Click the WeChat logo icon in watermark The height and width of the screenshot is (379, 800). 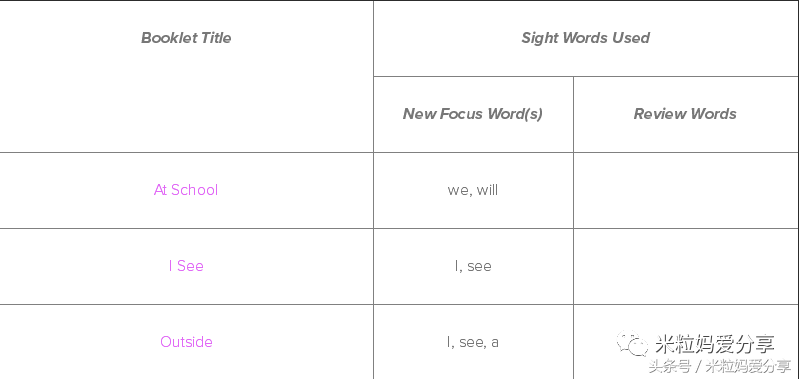coord(633,343)
